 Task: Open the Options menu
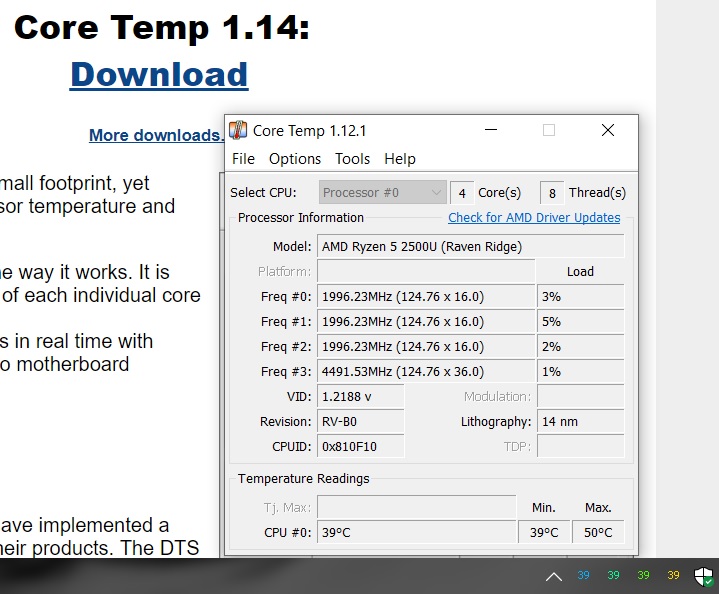click(295, 159)
